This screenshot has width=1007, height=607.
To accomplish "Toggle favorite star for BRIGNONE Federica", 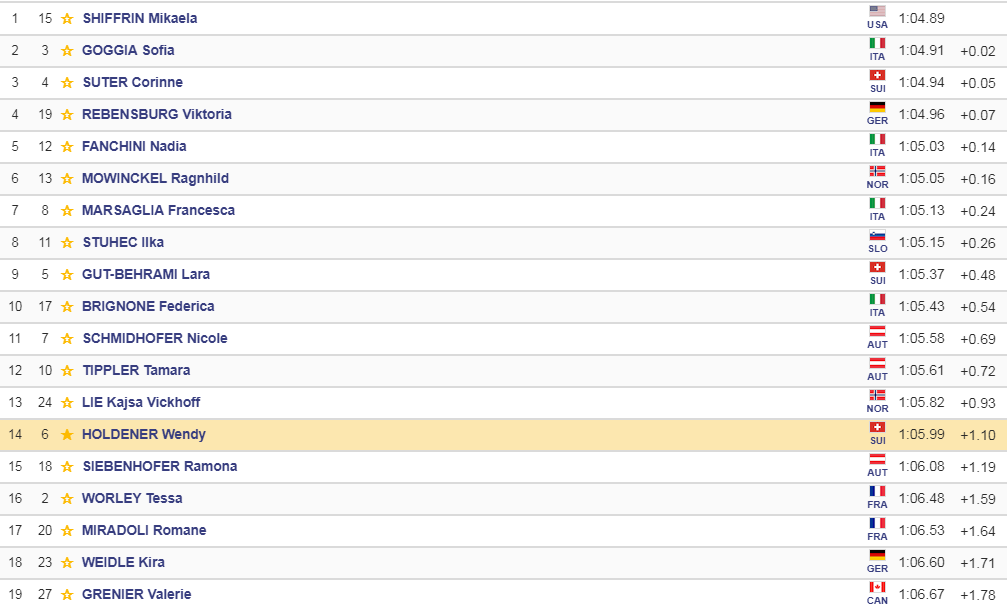I will click(67, 306).
